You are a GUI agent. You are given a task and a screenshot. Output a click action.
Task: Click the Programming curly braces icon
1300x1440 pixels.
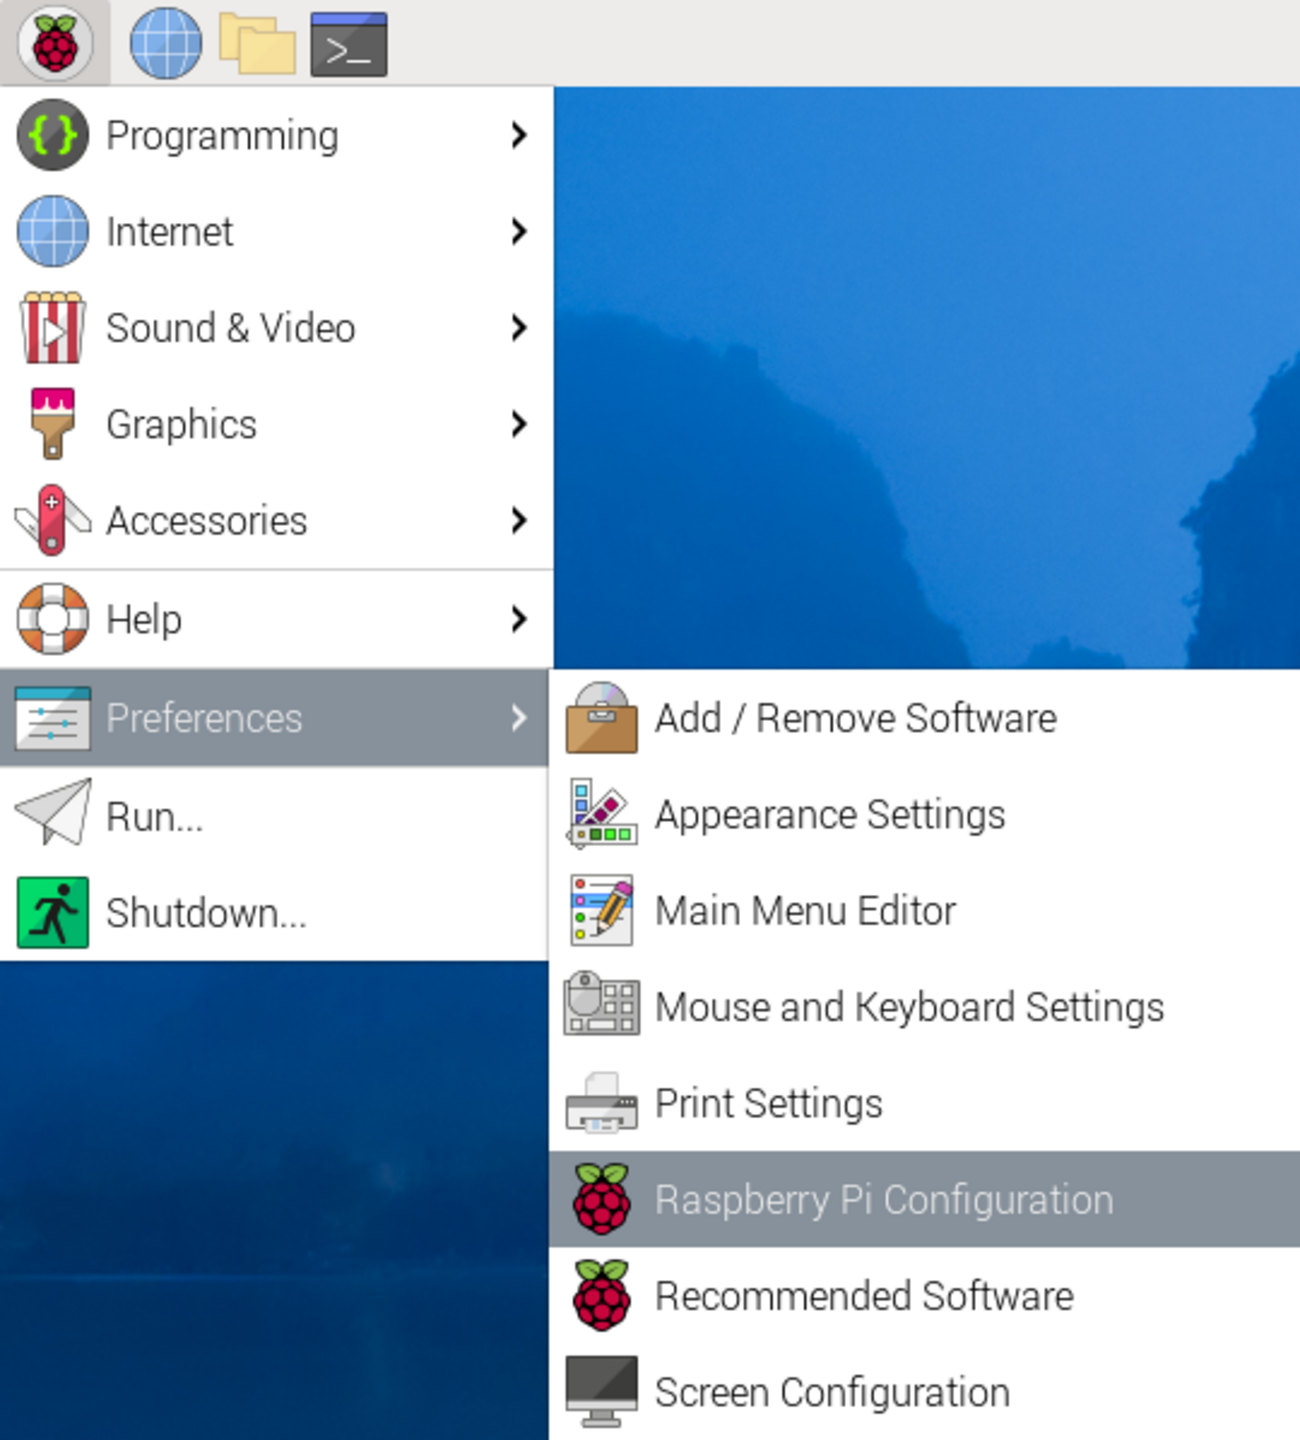53,135
